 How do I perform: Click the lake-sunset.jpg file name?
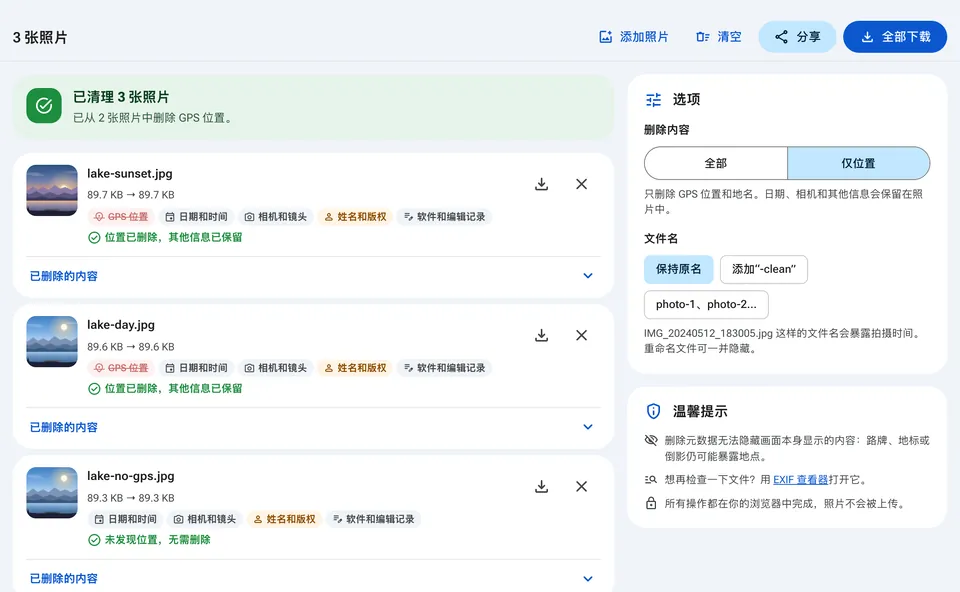[x=130, y=173]
